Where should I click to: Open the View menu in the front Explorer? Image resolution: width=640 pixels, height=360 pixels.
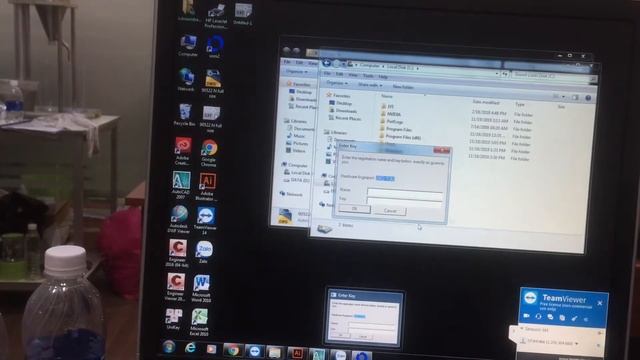353,75
